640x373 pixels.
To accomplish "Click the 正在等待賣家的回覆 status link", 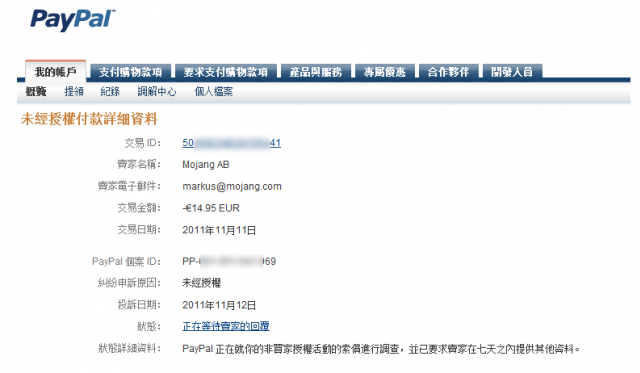I will click(226, 326).
